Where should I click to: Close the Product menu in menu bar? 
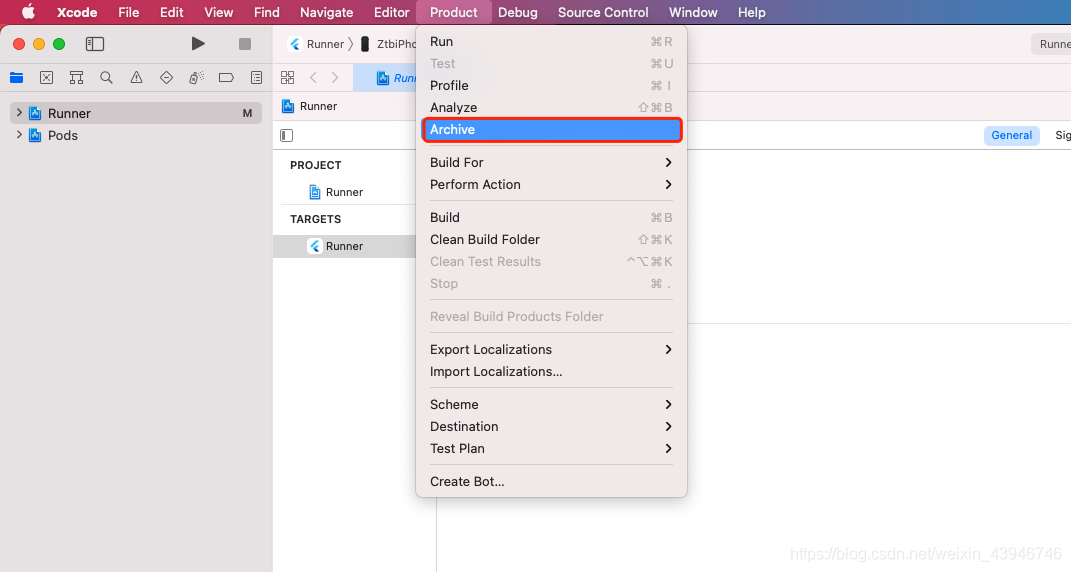(x=454, y=12)
